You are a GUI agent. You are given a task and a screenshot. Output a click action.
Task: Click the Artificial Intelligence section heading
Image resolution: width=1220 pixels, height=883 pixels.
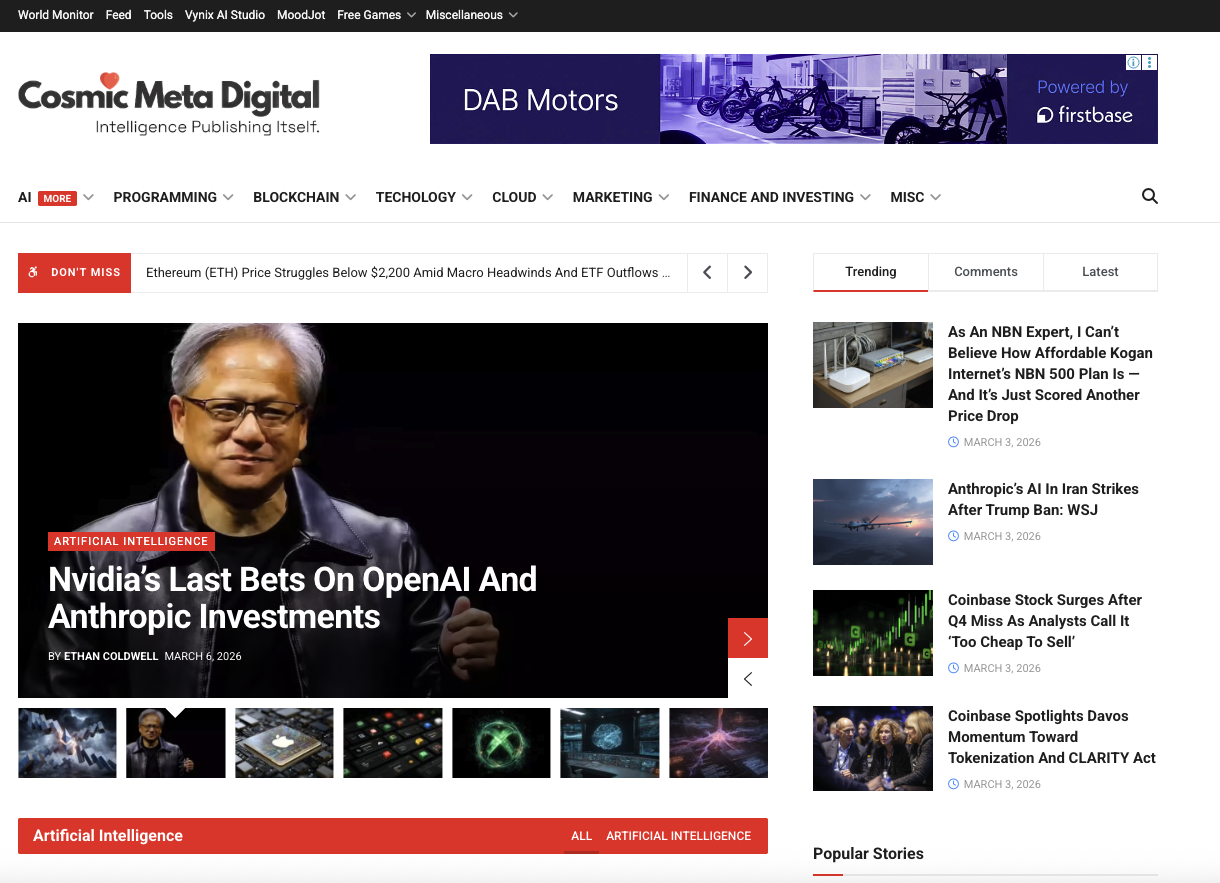(x=108, y=836)
